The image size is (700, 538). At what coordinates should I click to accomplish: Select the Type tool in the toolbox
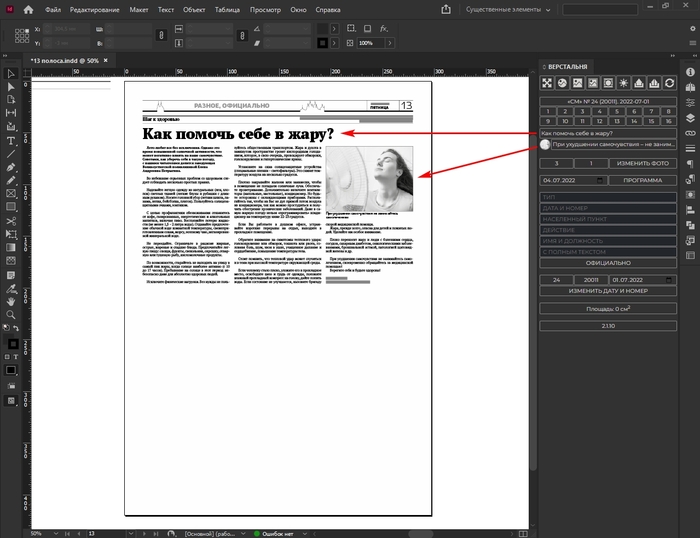click(x=10, y=141)
